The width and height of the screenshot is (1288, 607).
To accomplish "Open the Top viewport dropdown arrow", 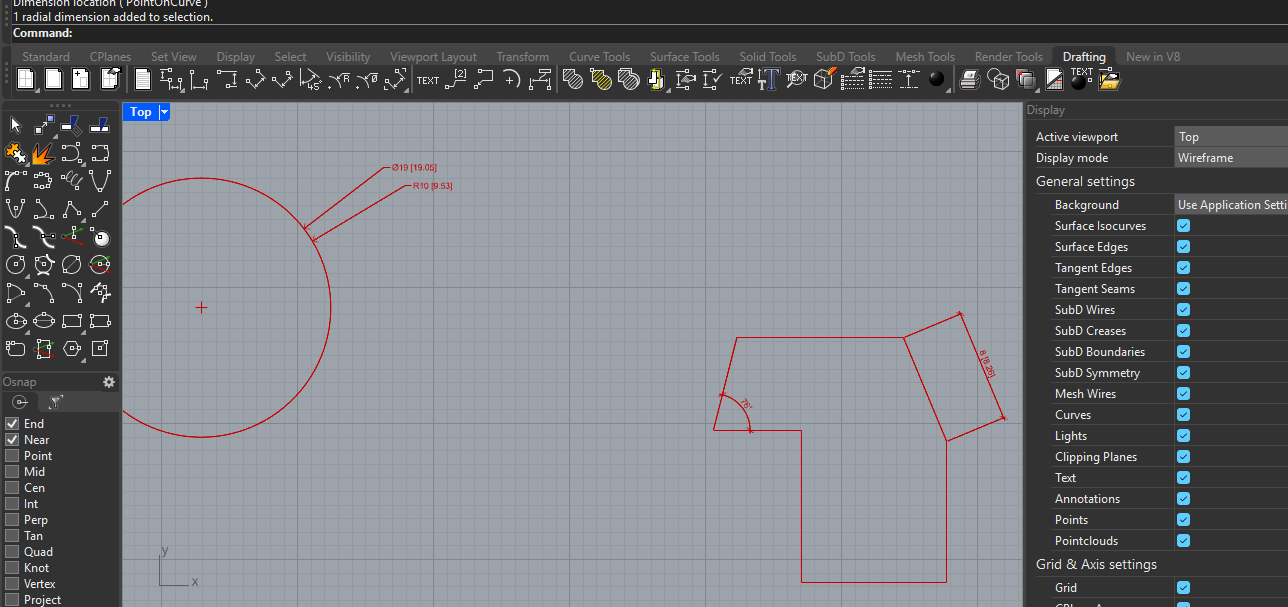I will click(165, 112).
